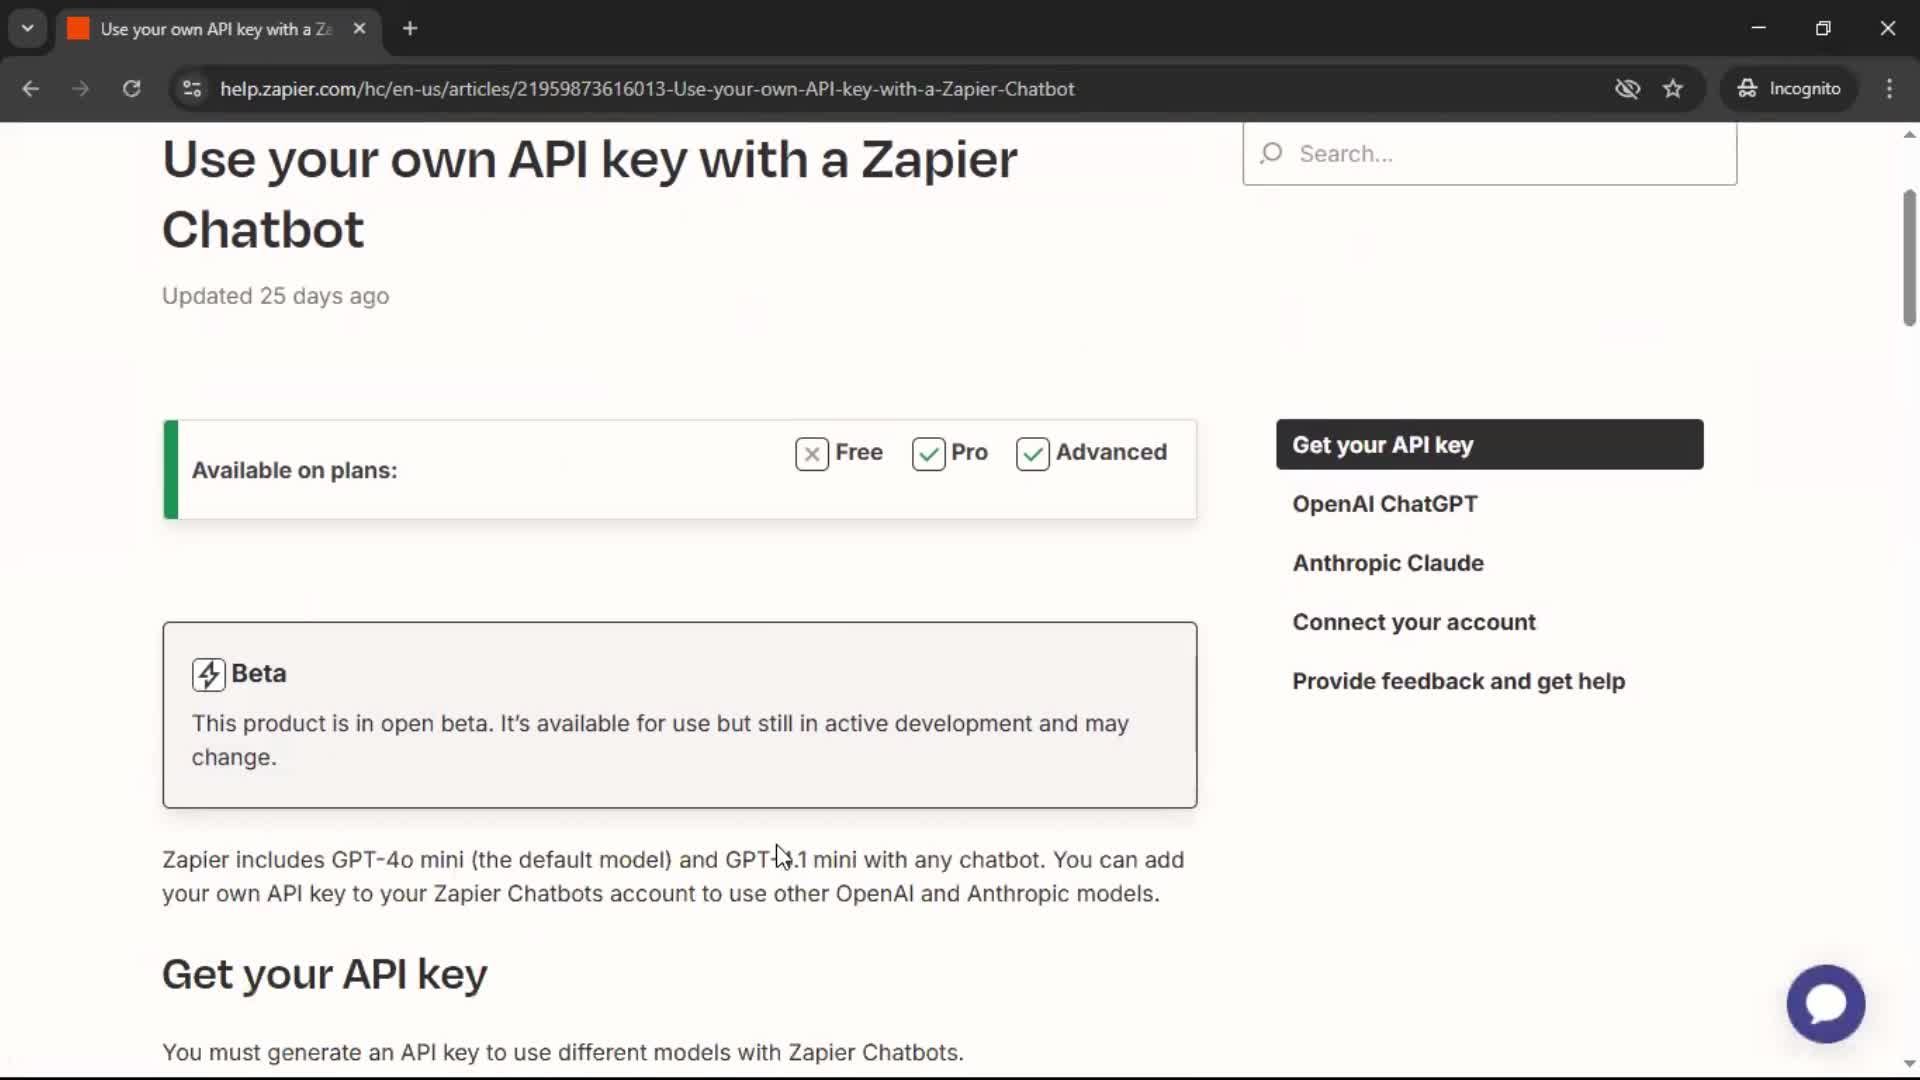Click the article title heading
Screen dimensions: 1920x1080
[589, 194]
